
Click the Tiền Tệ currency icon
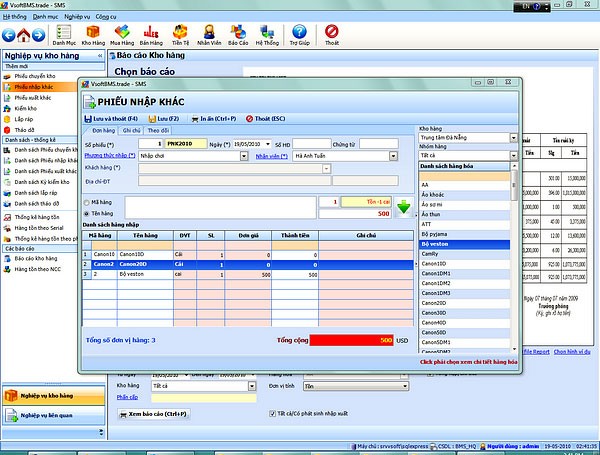click(x=180, y=37)
